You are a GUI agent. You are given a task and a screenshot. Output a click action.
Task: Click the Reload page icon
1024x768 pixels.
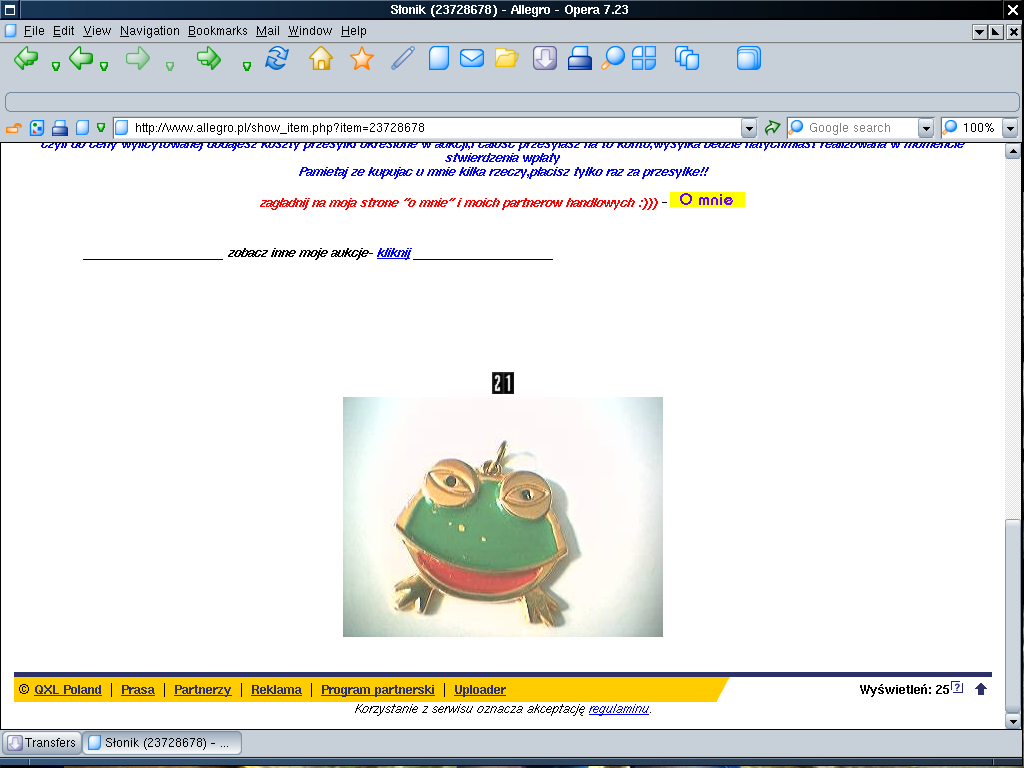click(276, 59)
